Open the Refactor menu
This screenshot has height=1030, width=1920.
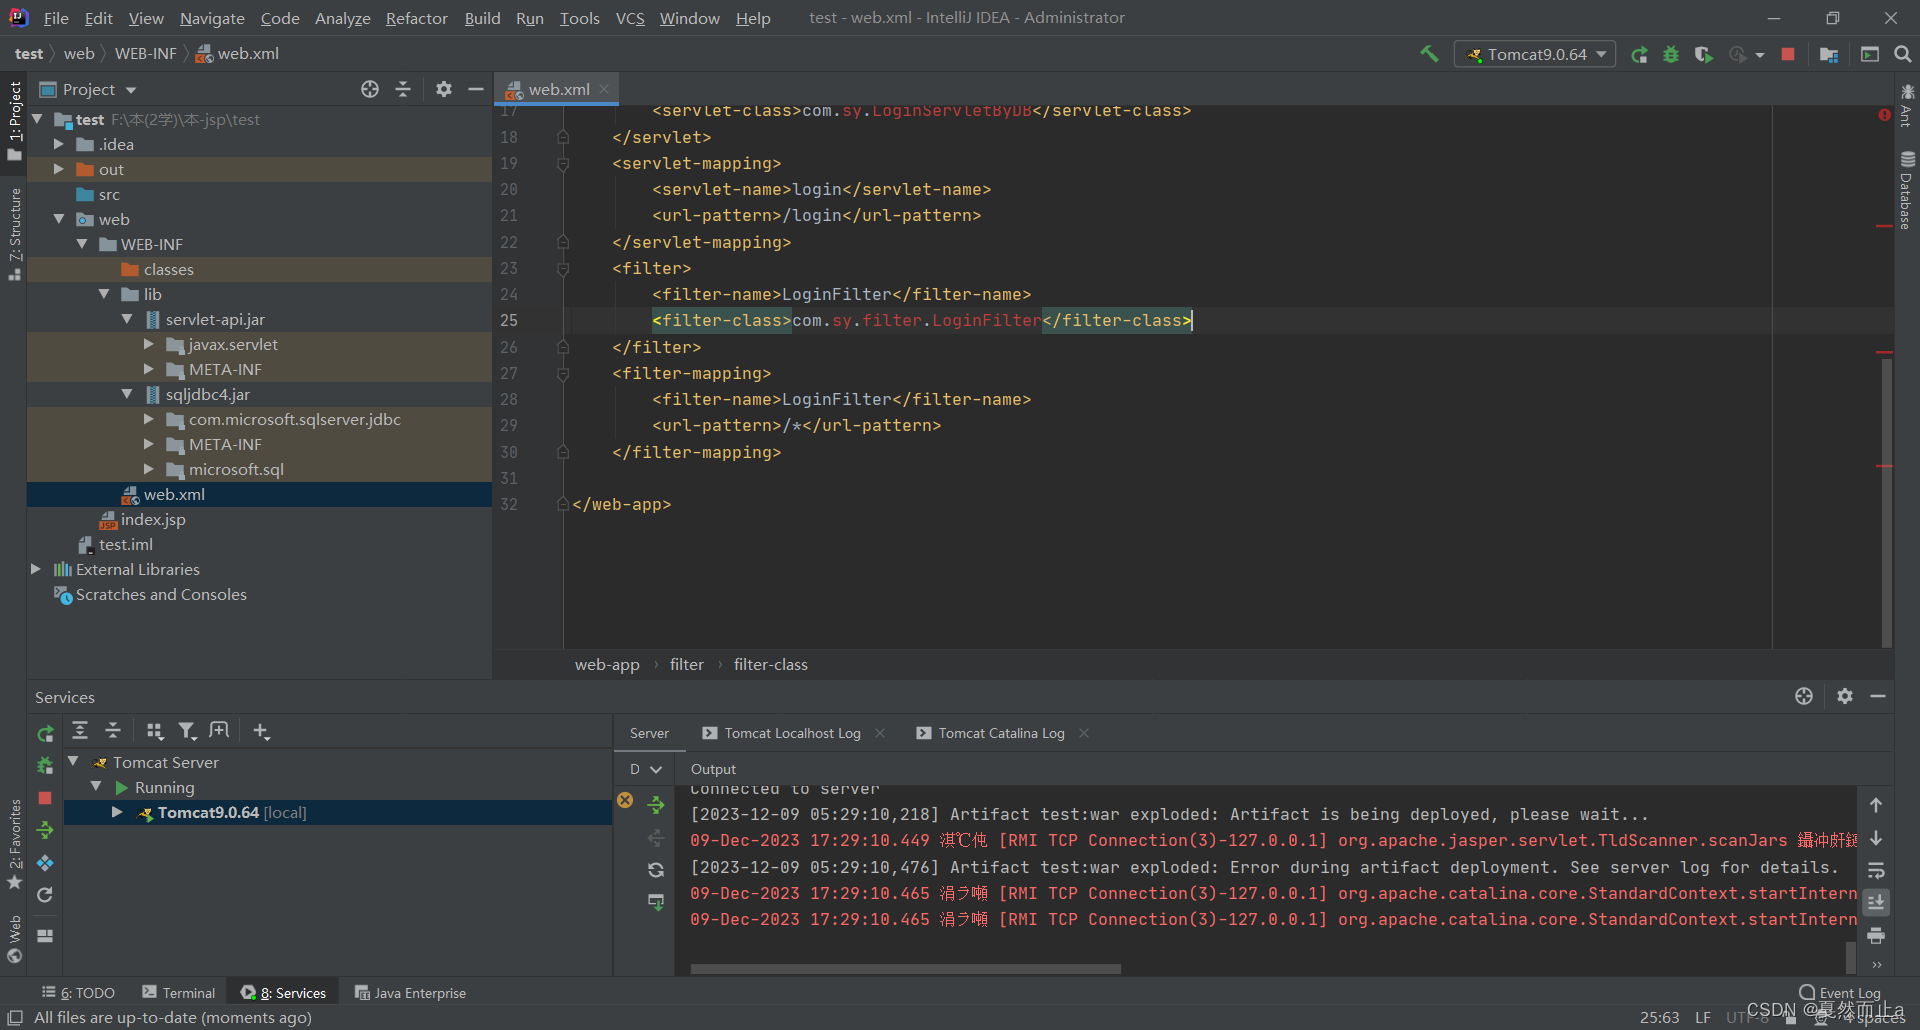point(416,18)
